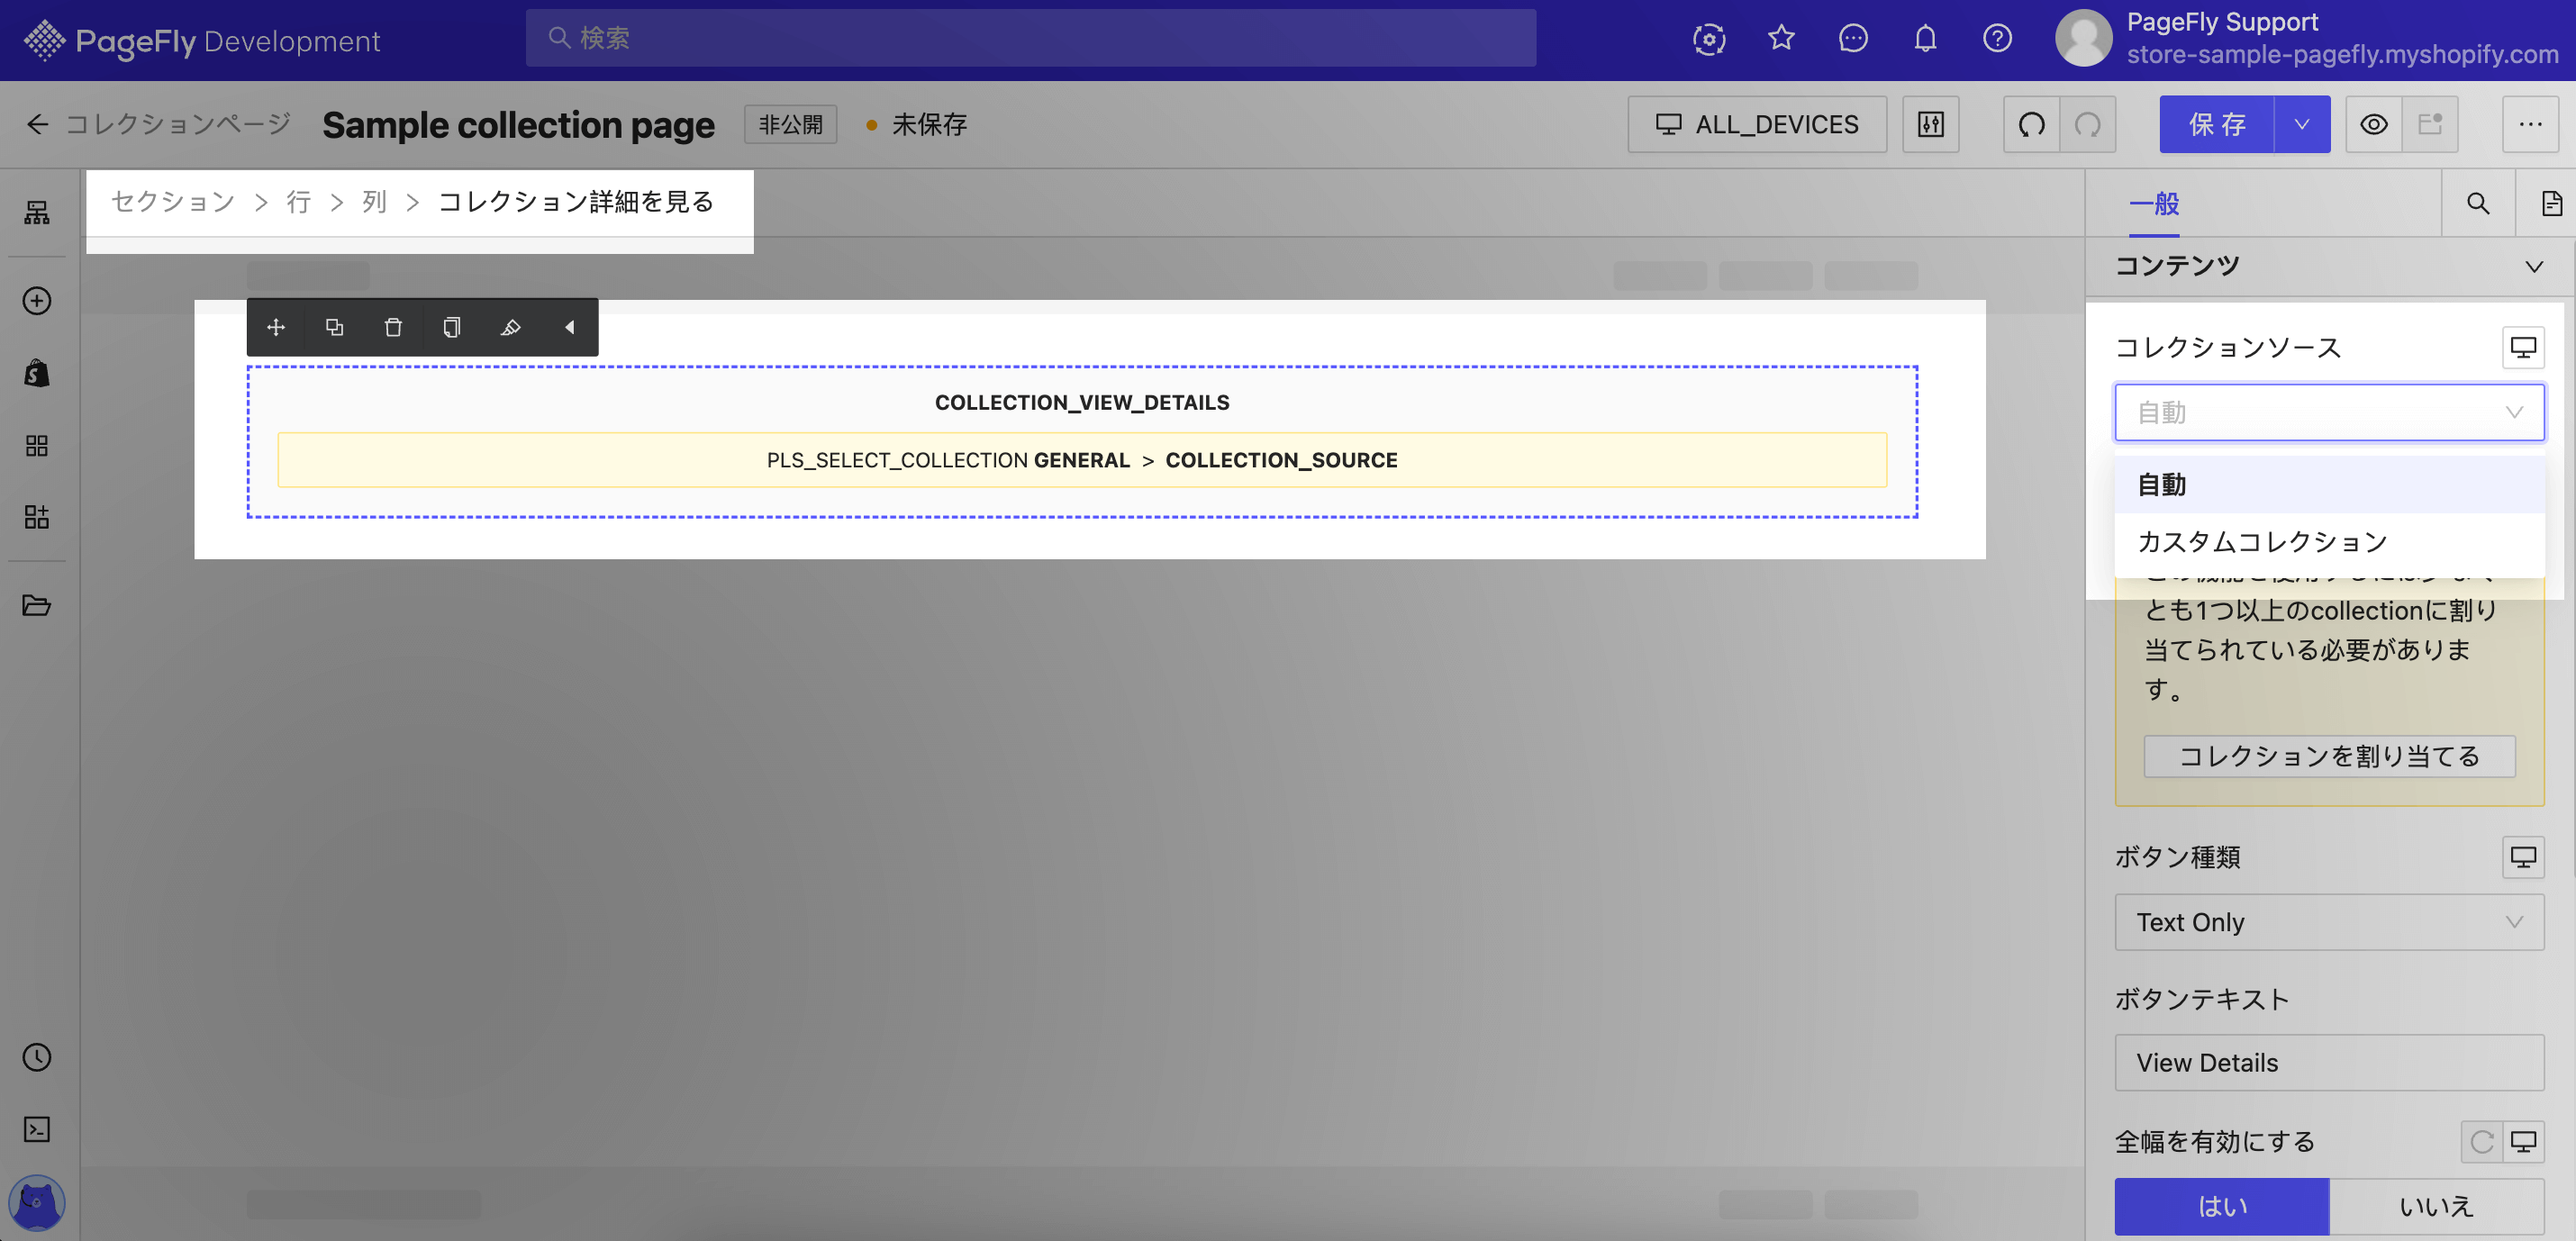The width and height of the screenshot is (2576, 1241).
Task: Open the add element plus icon
Action: [37, 301]
